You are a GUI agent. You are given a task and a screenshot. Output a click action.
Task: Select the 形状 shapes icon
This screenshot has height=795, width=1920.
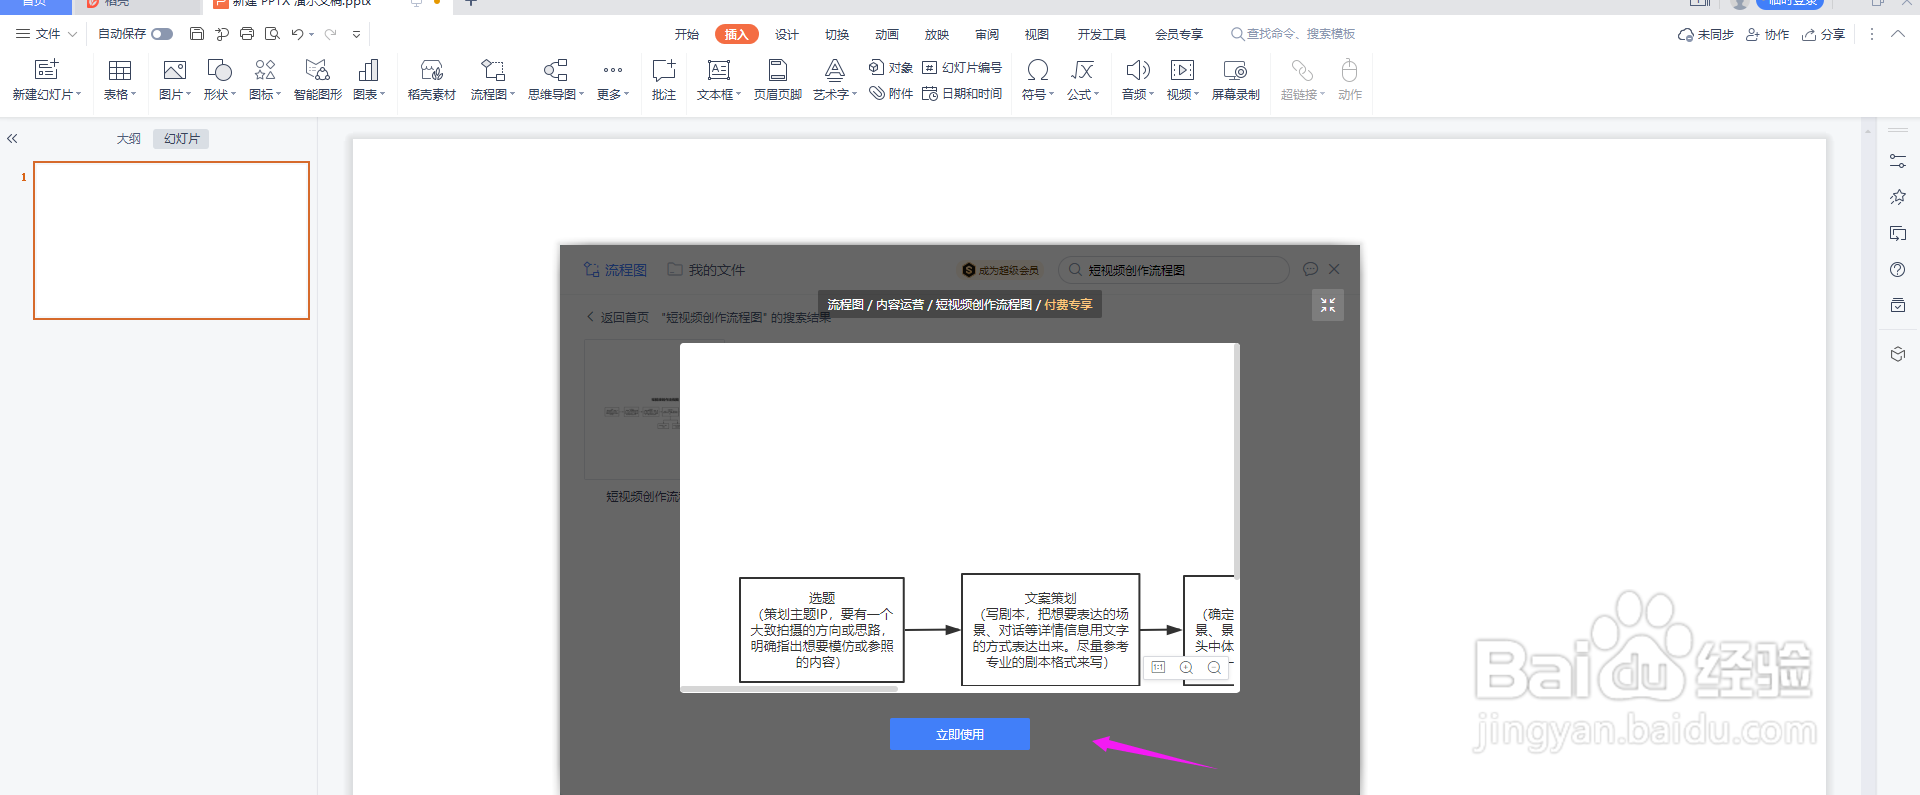219,70
